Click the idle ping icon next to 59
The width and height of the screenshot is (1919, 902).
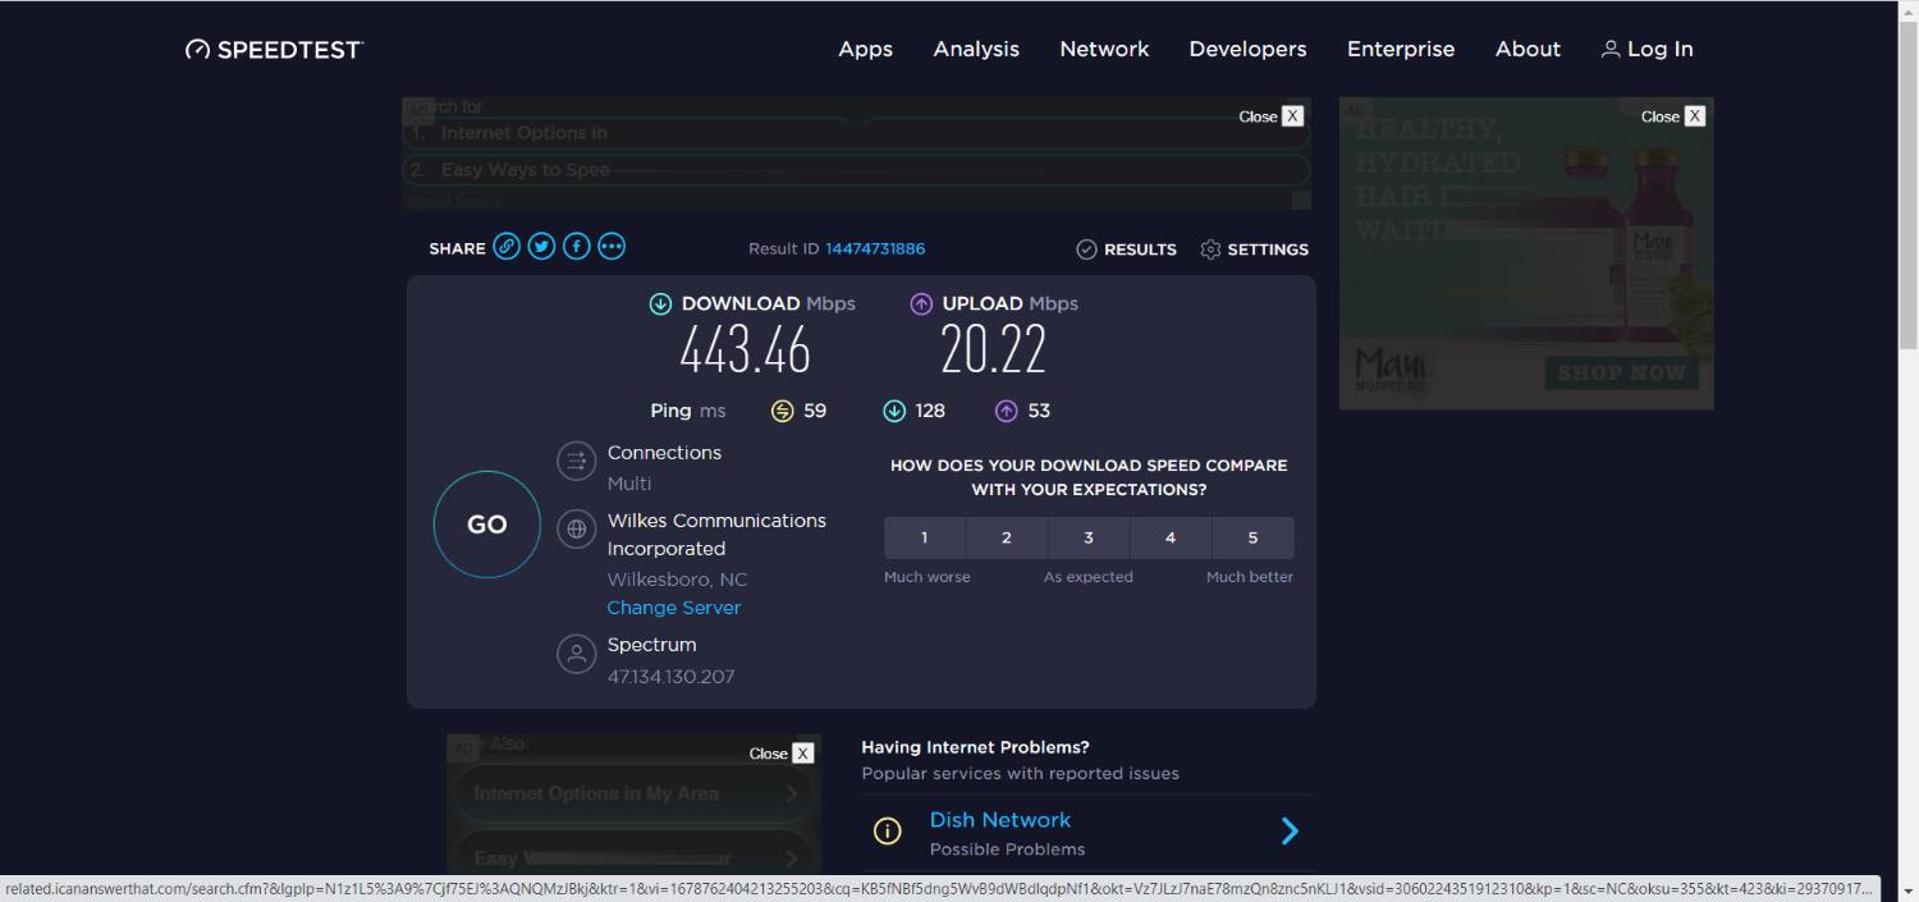[x=782, y=411]
